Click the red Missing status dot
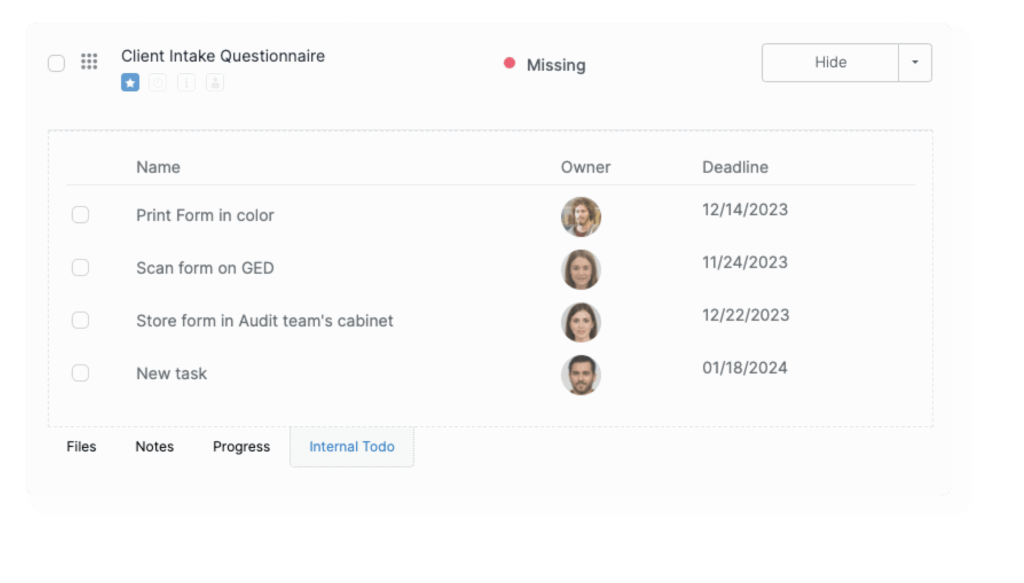 [x=509, y=64]
